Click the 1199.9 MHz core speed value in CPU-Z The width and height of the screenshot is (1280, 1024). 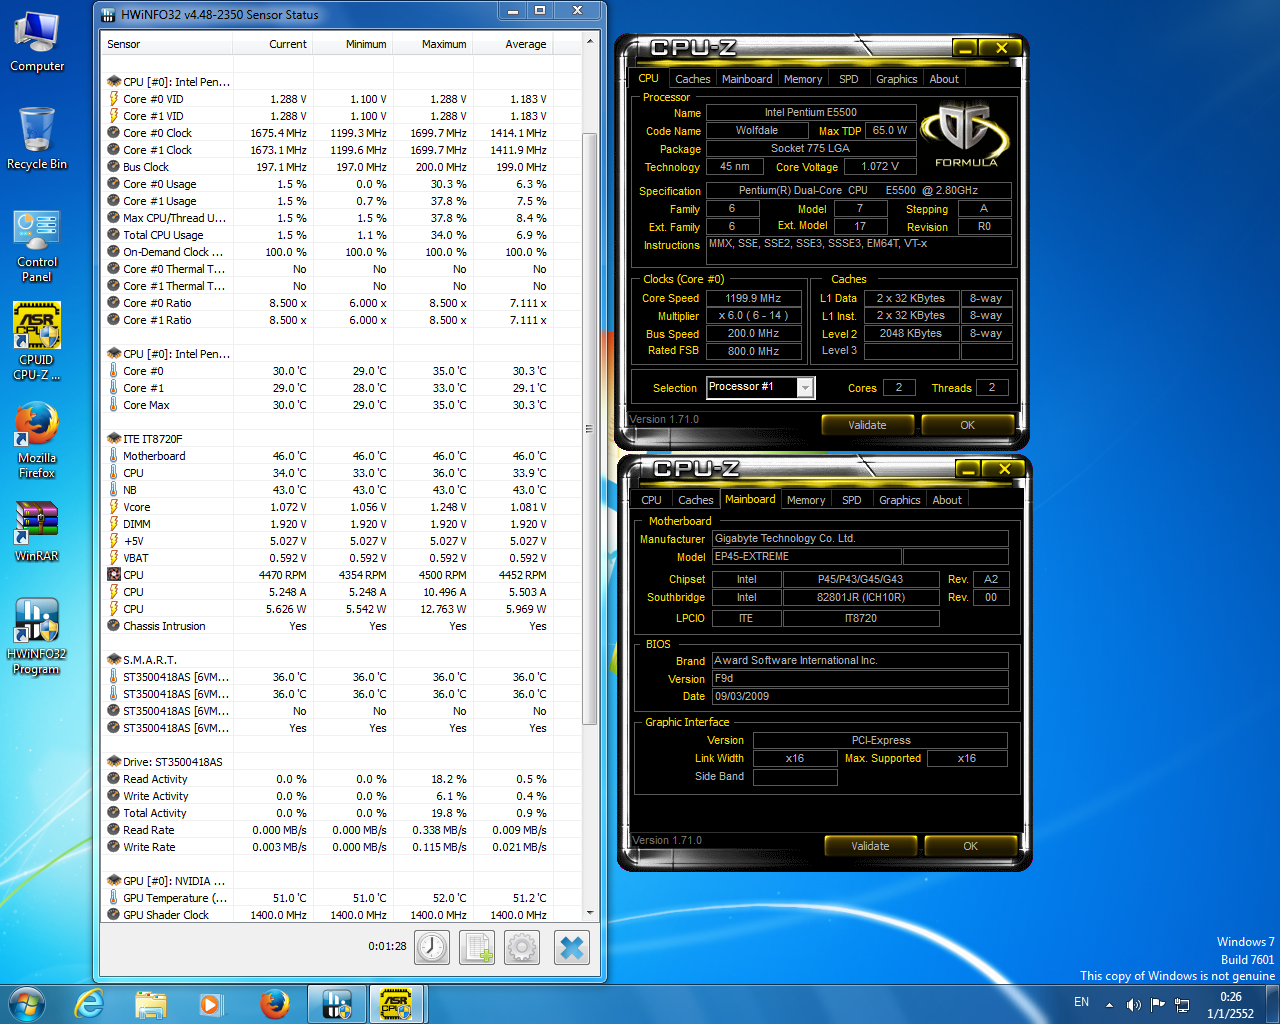[x=754, y=298]
